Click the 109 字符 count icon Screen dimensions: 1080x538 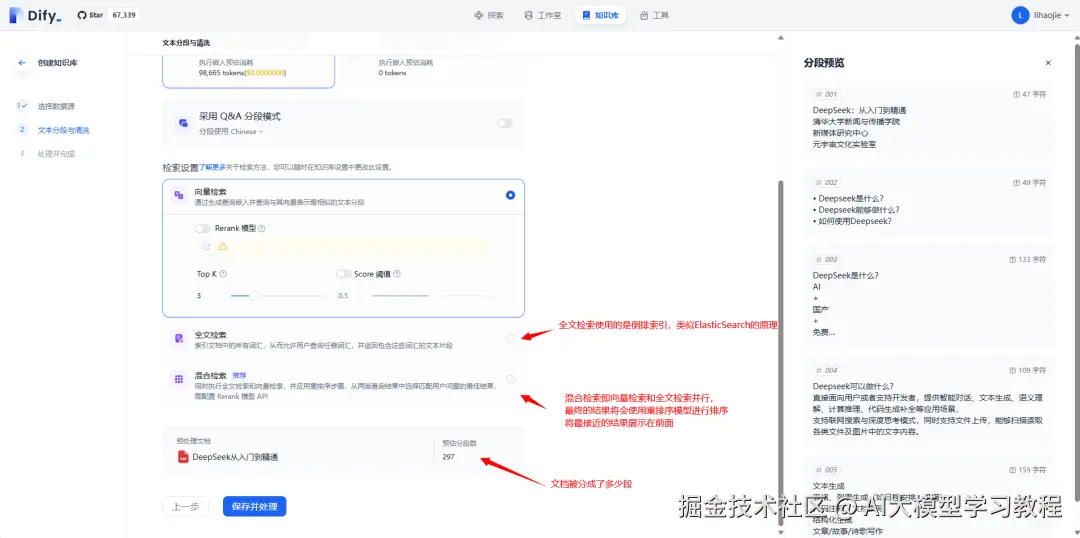tap(1012, 370)
